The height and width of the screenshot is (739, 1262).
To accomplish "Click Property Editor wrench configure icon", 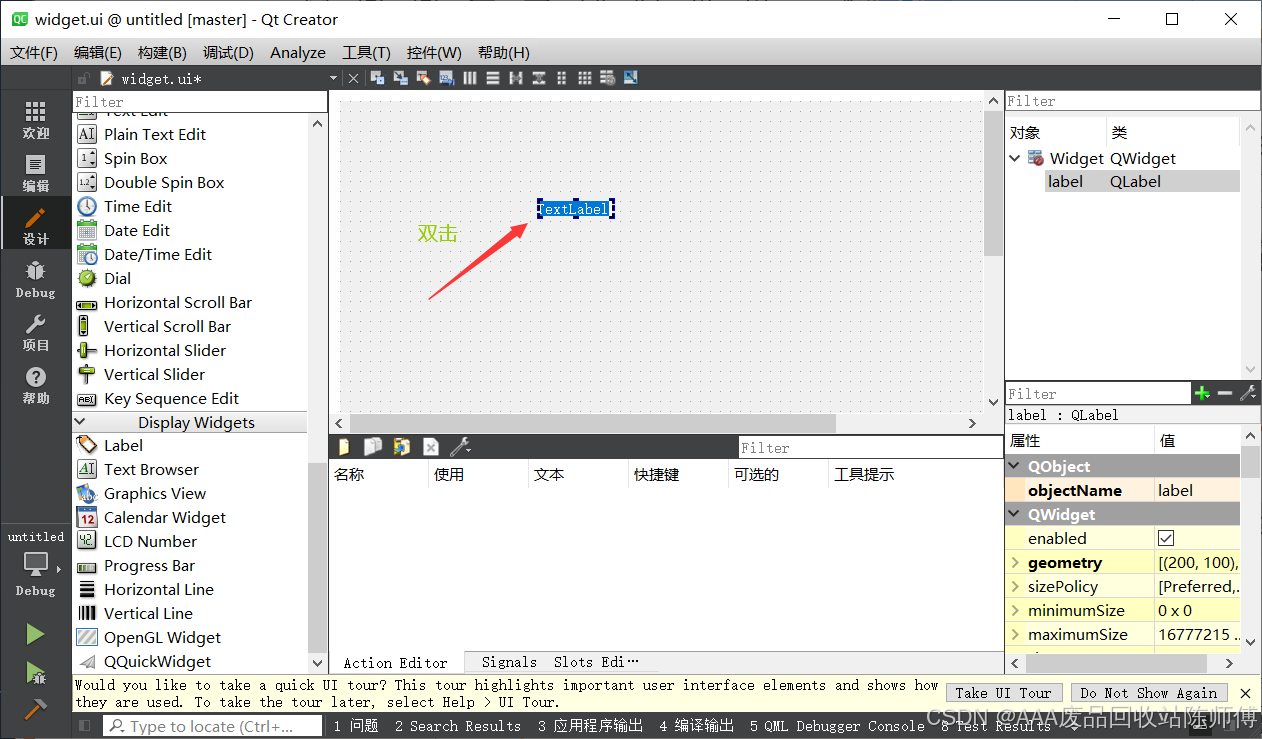I will [1248, 394].
